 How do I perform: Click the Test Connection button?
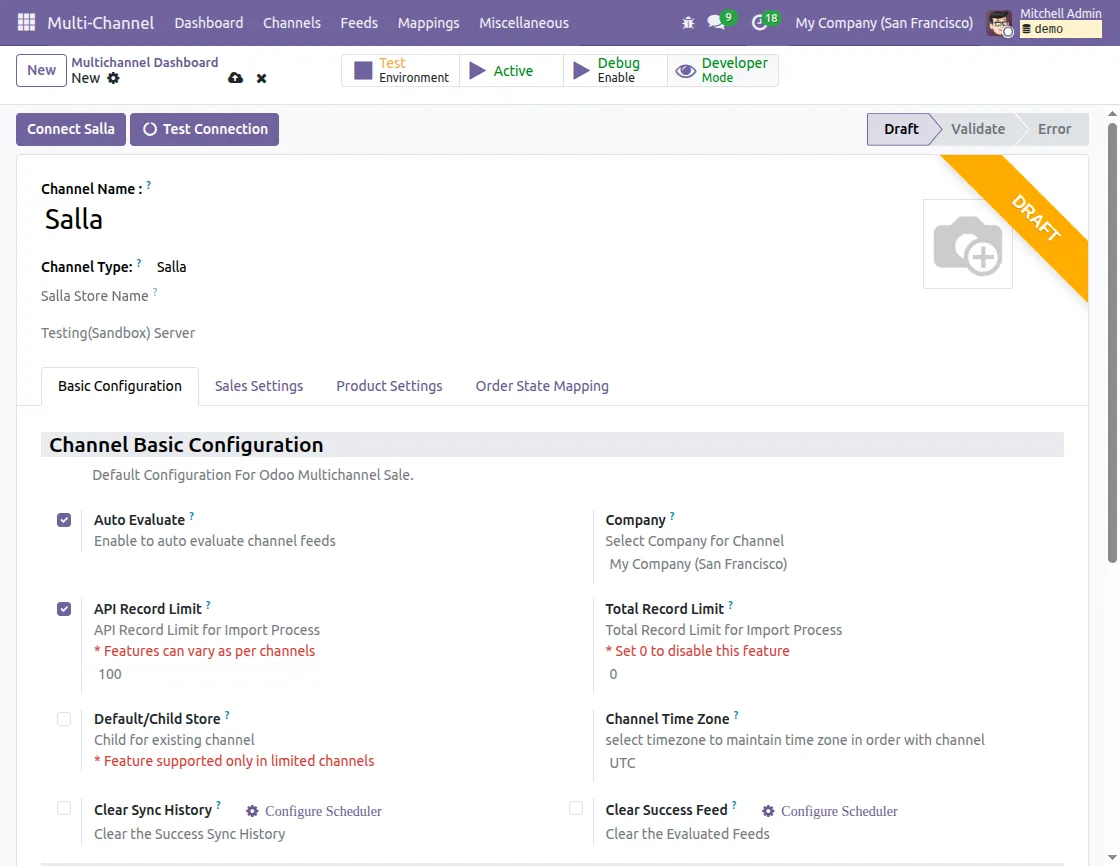coord(205,129)
